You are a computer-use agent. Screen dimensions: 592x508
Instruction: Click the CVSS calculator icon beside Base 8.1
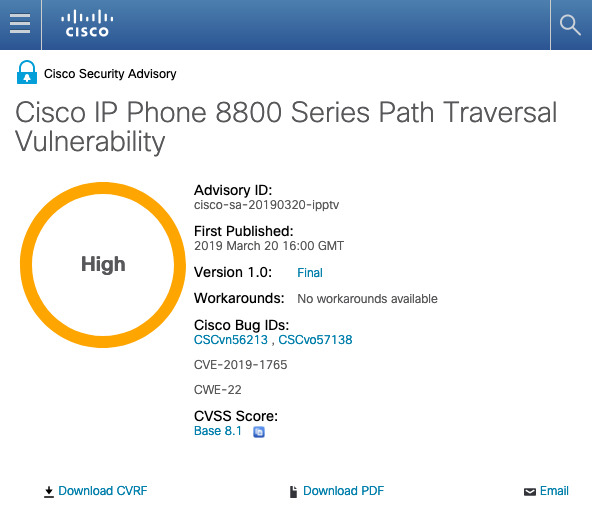pos(259,432)
